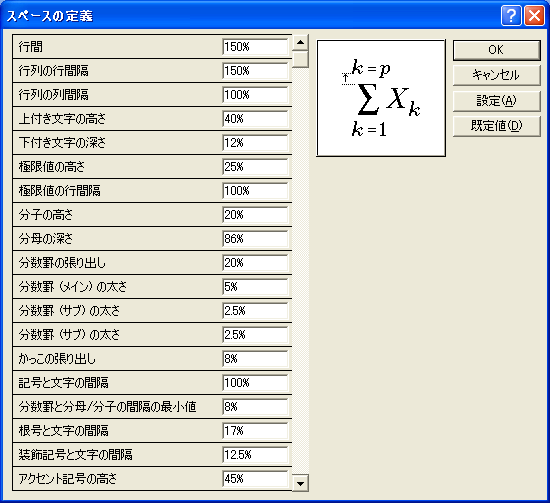Viewport: 550px width, 503px height.
Task: Edit the 根号と文字の間隔 field showing 17%
Action: (255, 431)
